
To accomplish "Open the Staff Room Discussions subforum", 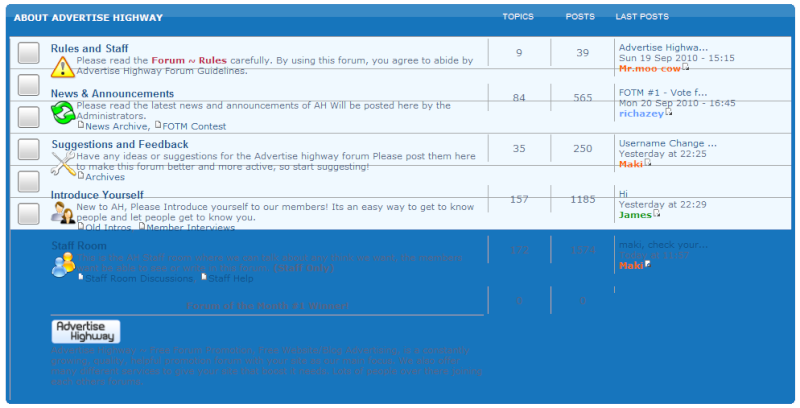I will click(140, 278).
